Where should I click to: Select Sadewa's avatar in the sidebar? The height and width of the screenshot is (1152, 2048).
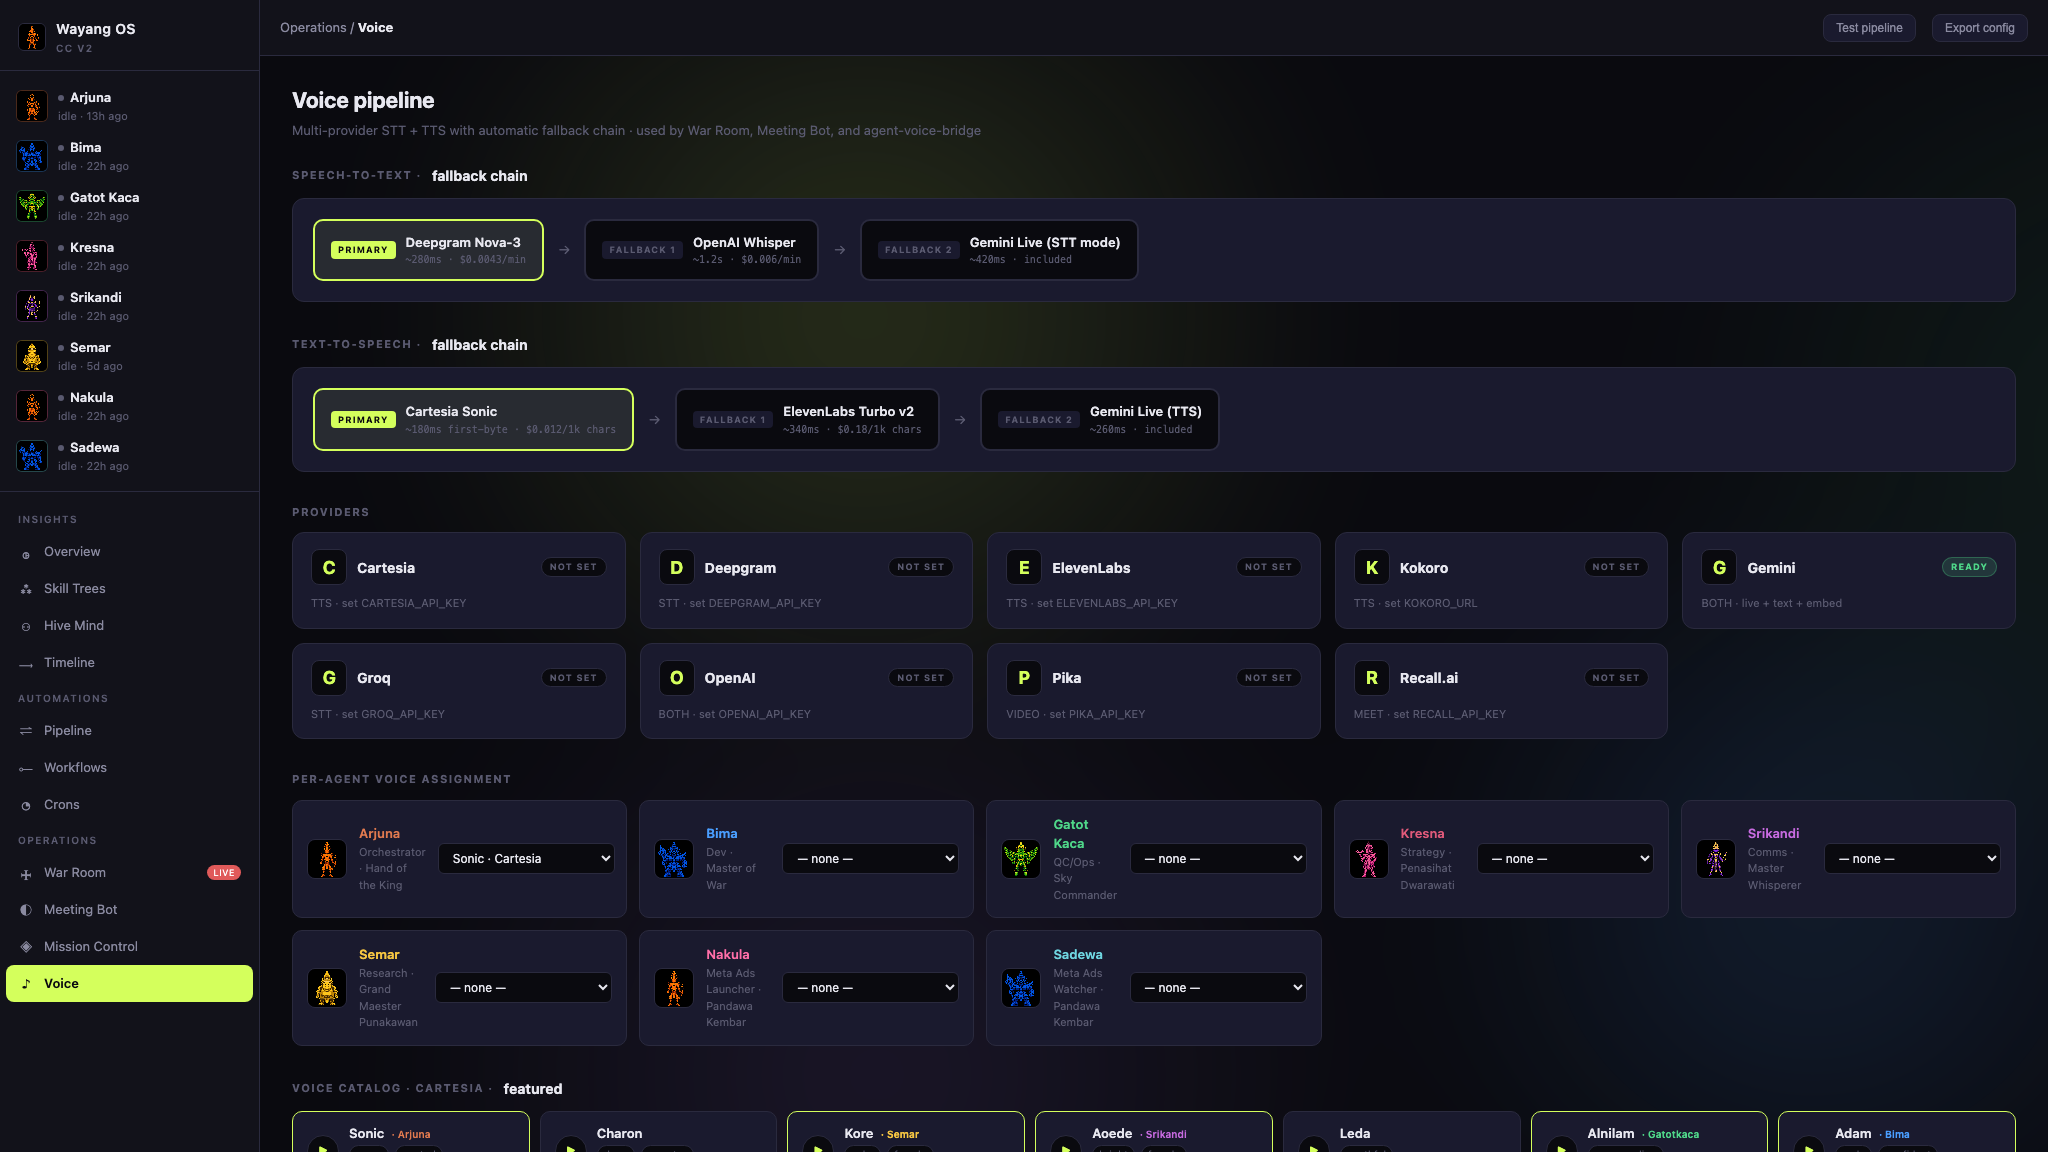coord(32,456)
